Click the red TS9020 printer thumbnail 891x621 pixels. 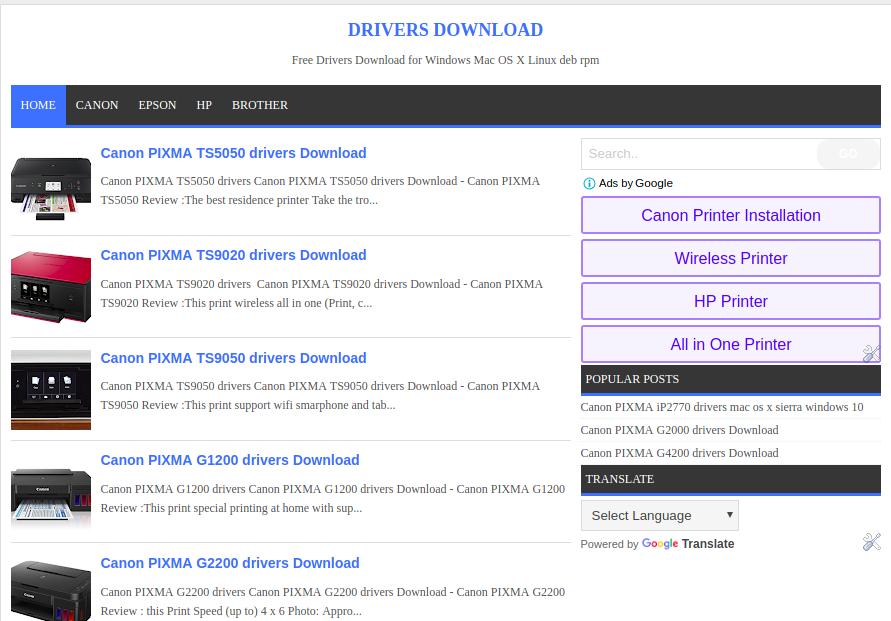[x=51, y=287]
